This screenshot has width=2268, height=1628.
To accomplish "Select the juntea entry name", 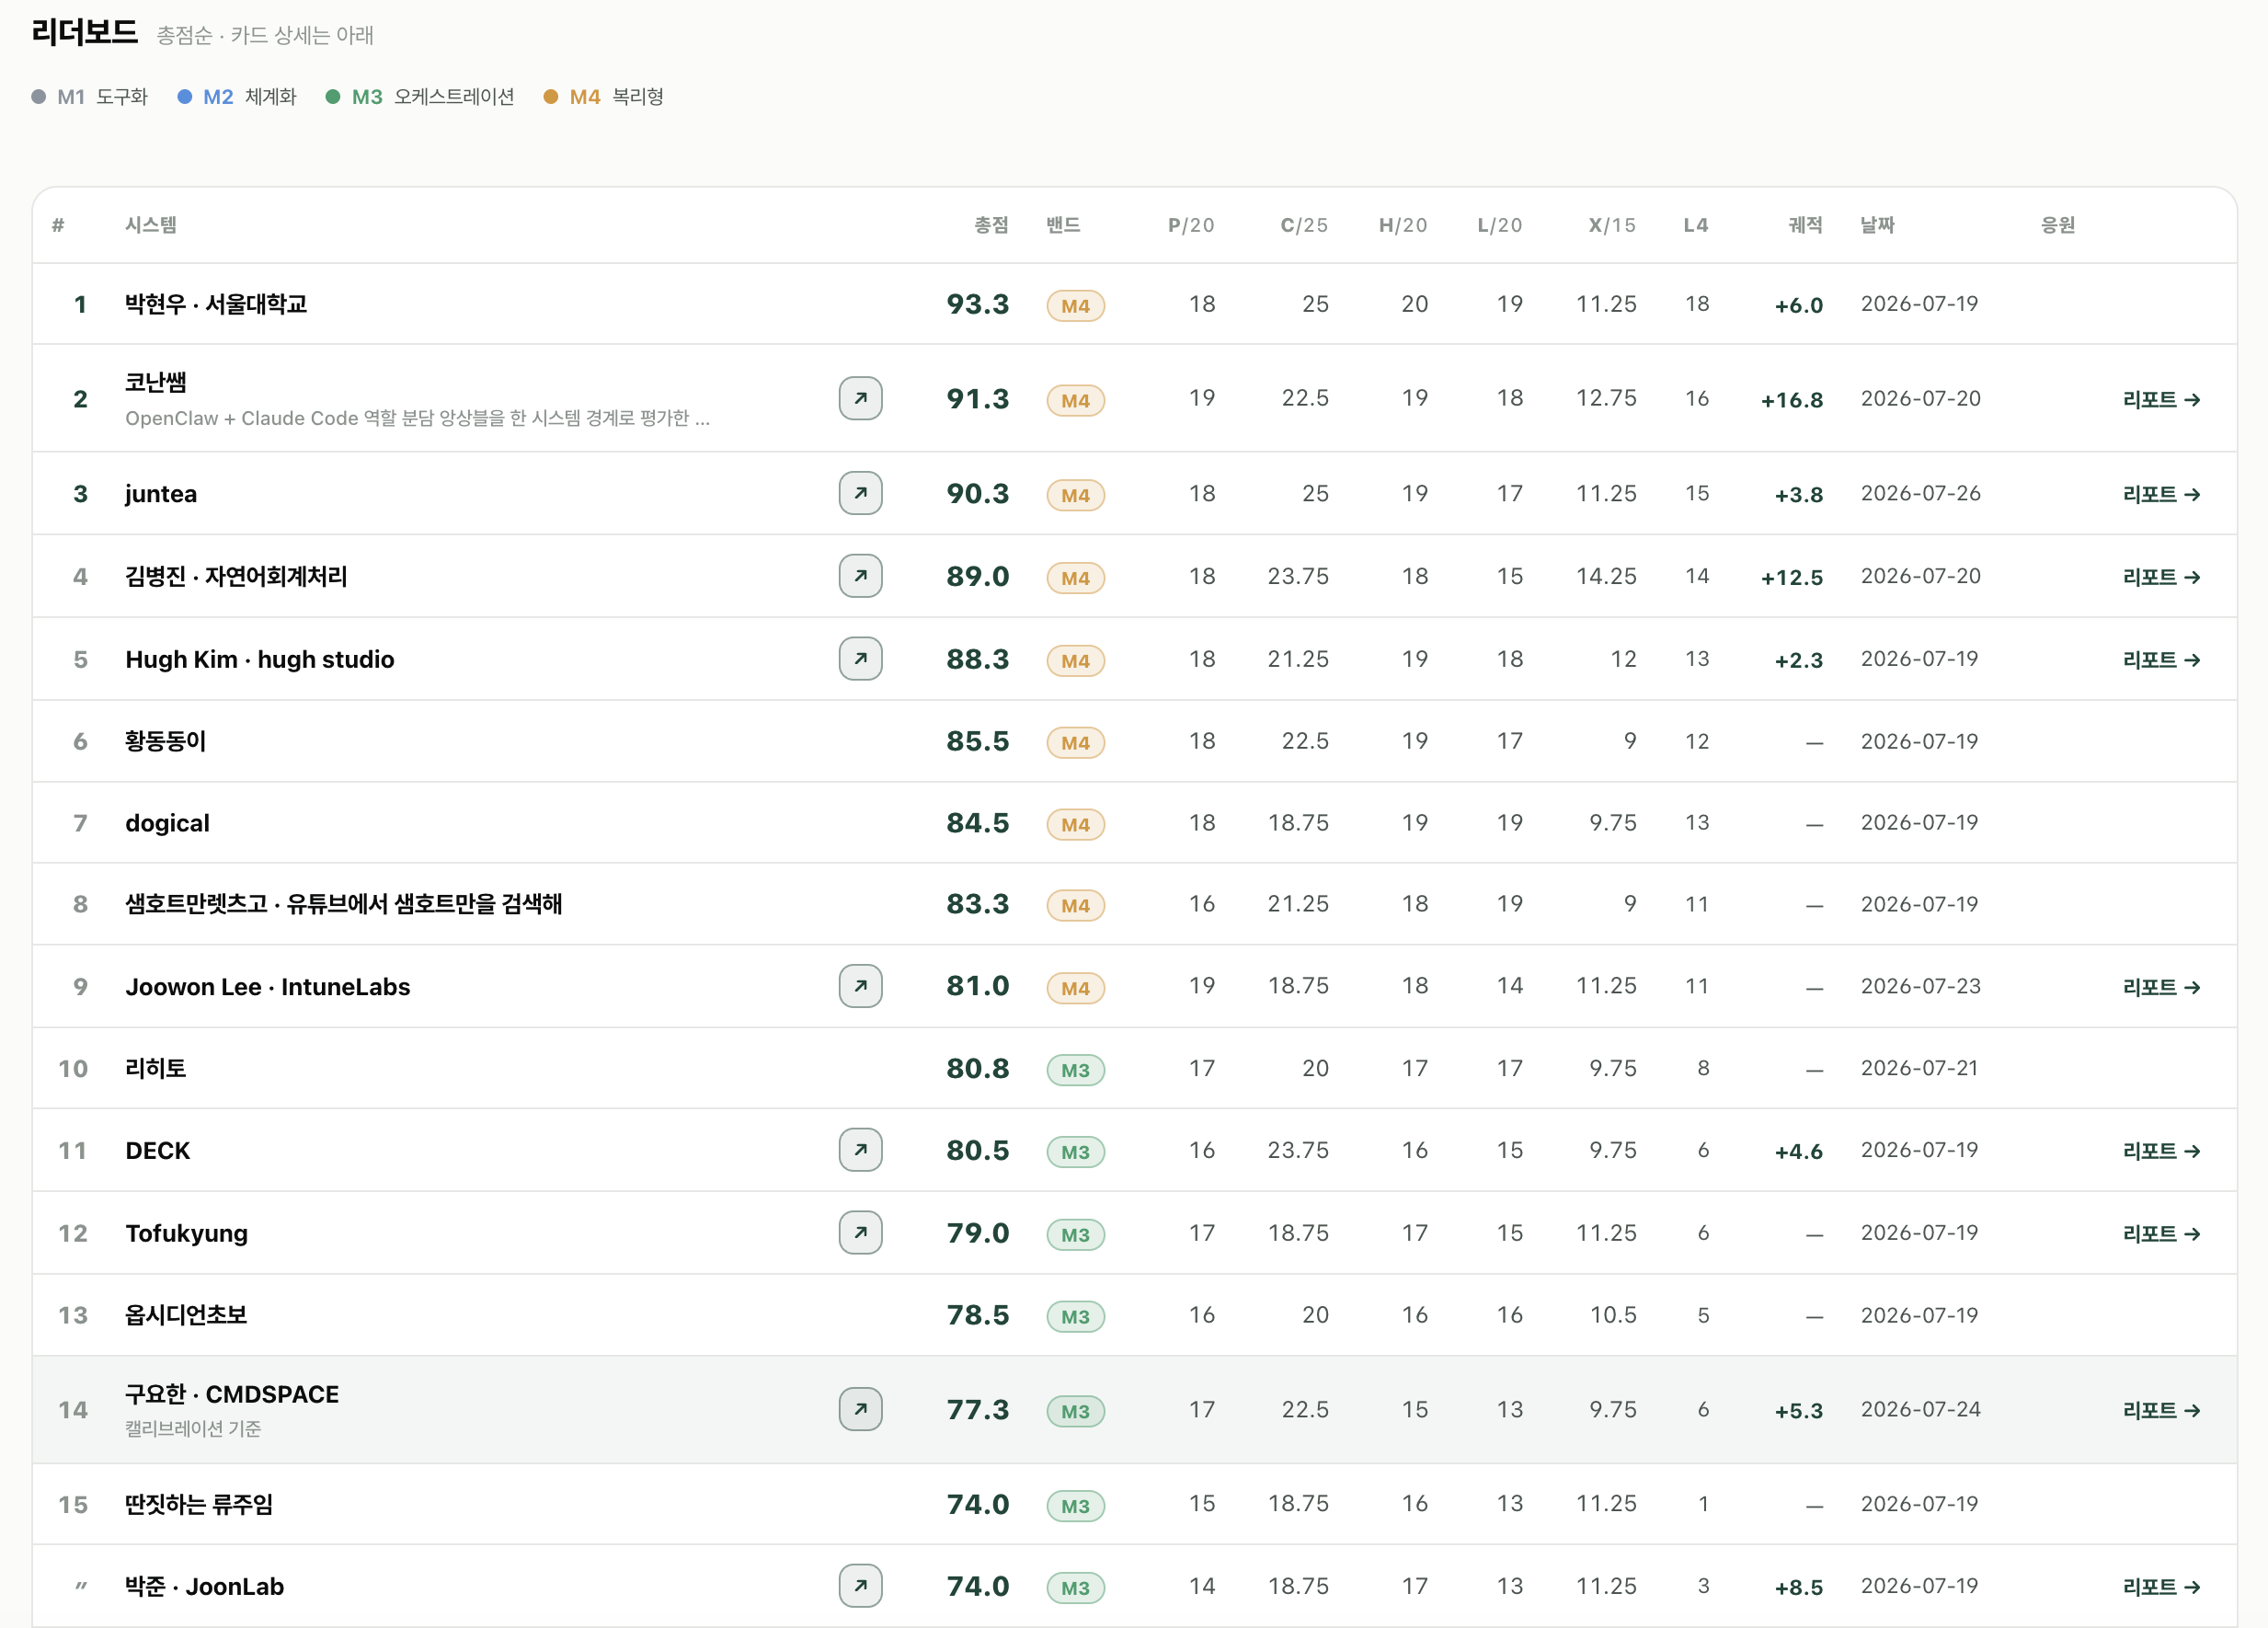I will pos(161,494).
